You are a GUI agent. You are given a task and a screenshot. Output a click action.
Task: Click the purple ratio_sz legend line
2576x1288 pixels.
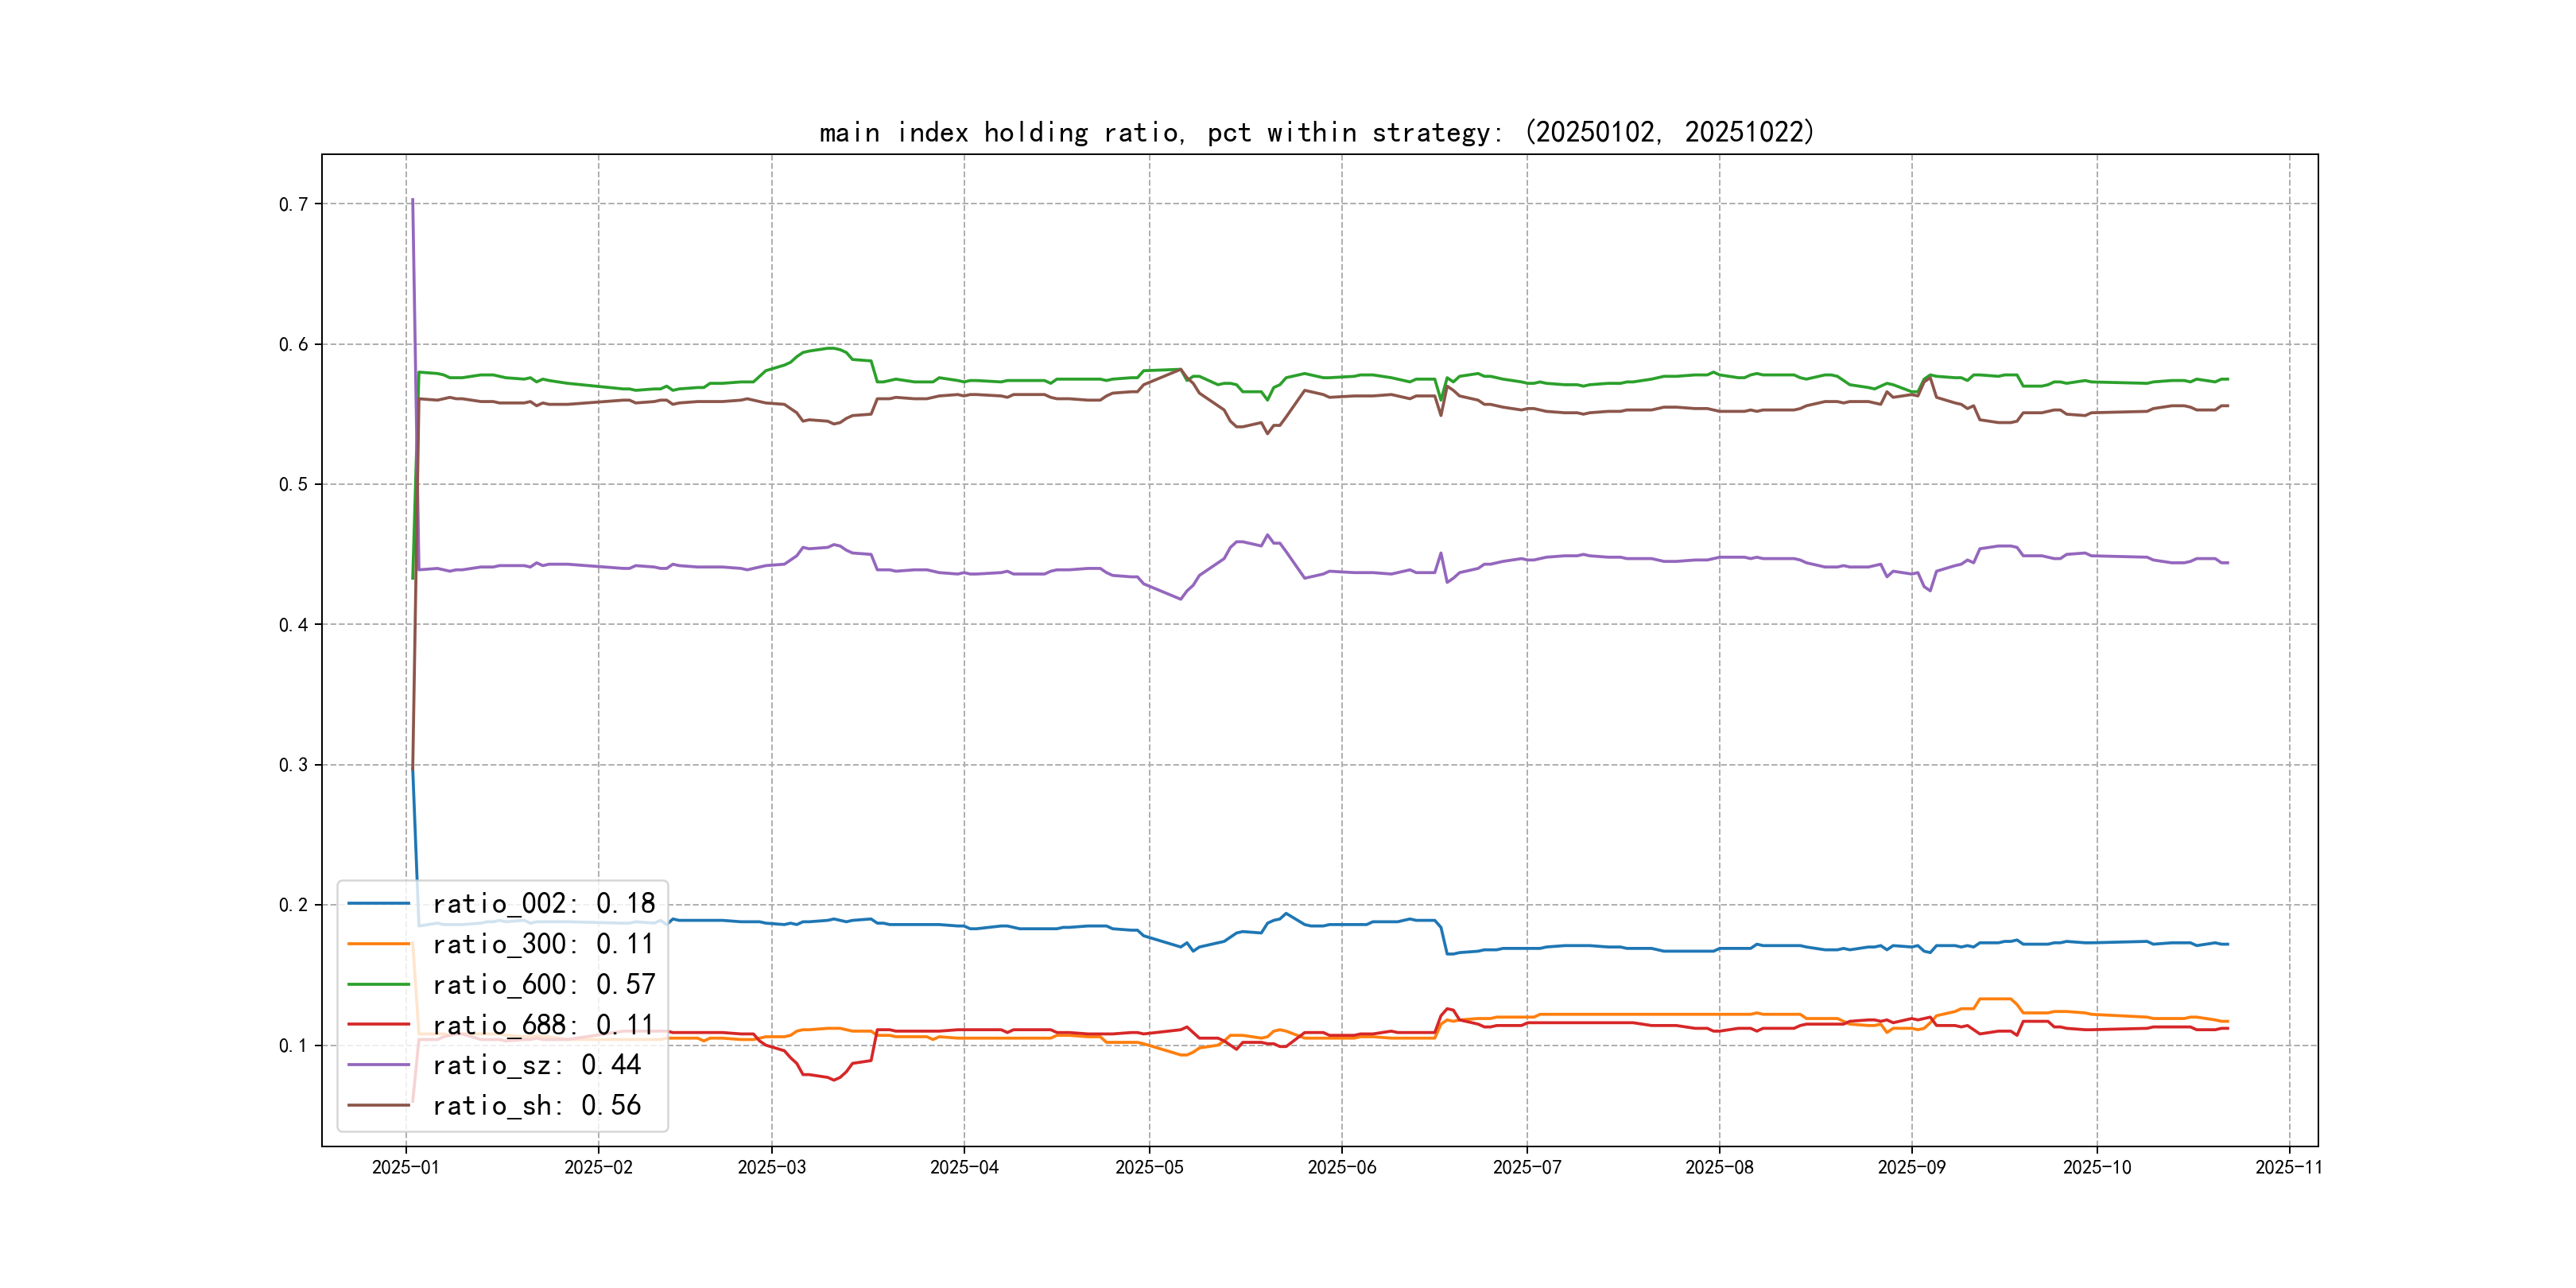[x=378, y=1065]
